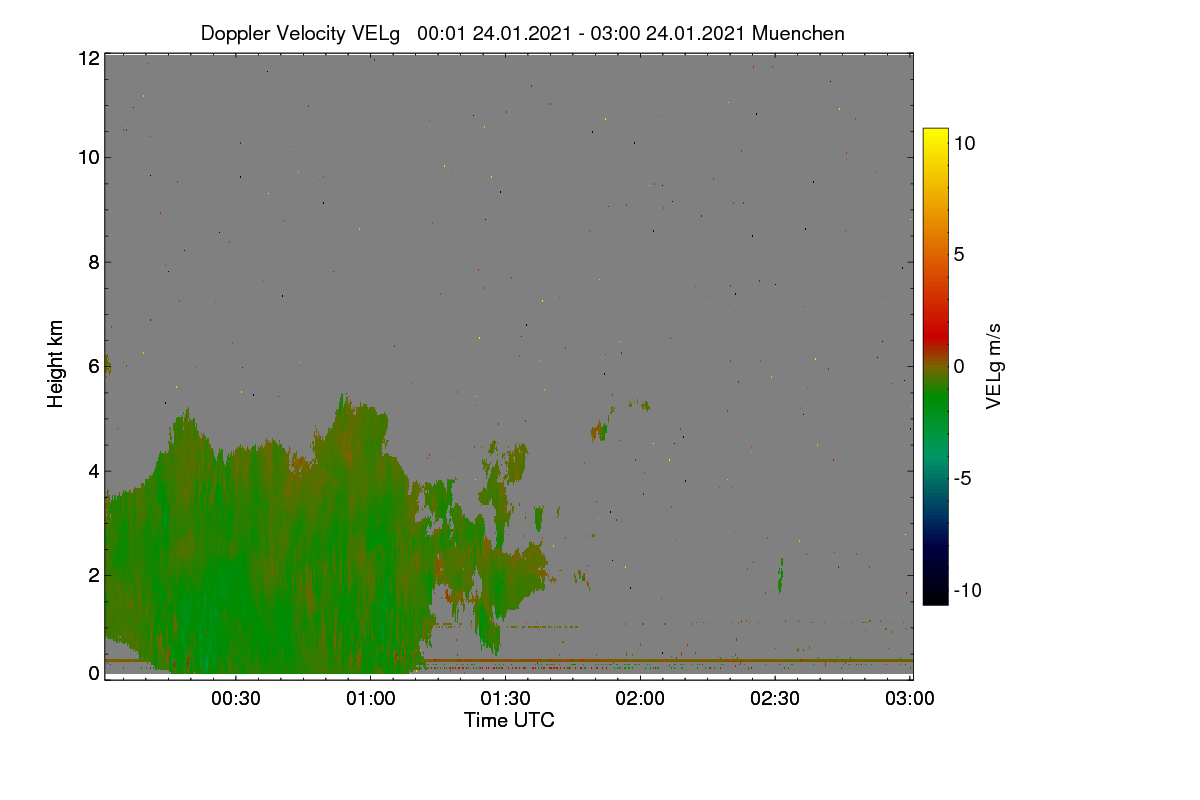Click the 'Height km' y-axis label
This screenshot has width=1200, height=800.
[x=56, y=364]
